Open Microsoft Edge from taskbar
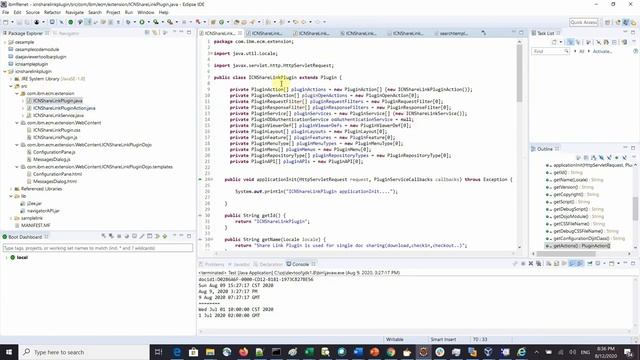The image size is (640, 360). click(177, 352)
